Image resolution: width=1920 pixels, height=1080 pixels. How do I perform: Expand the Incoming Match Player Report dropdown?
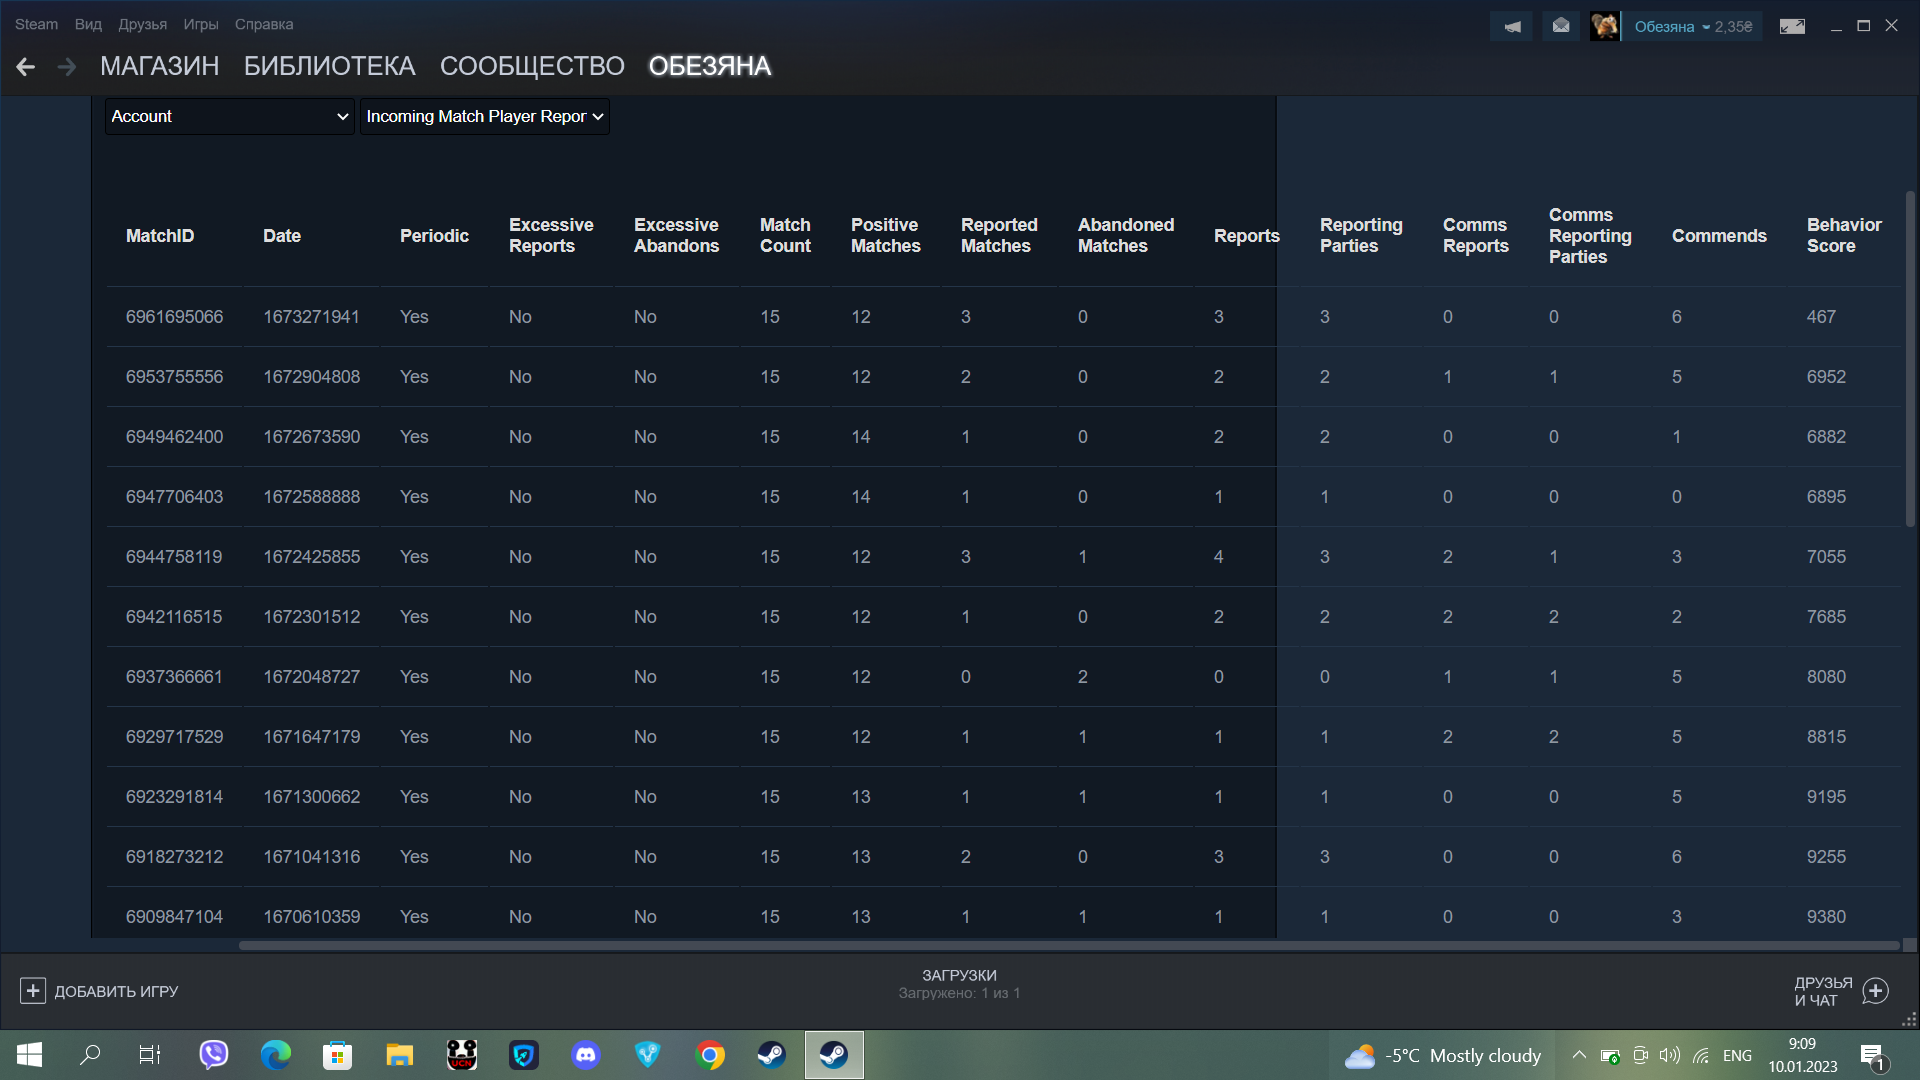tap(484, 117)
